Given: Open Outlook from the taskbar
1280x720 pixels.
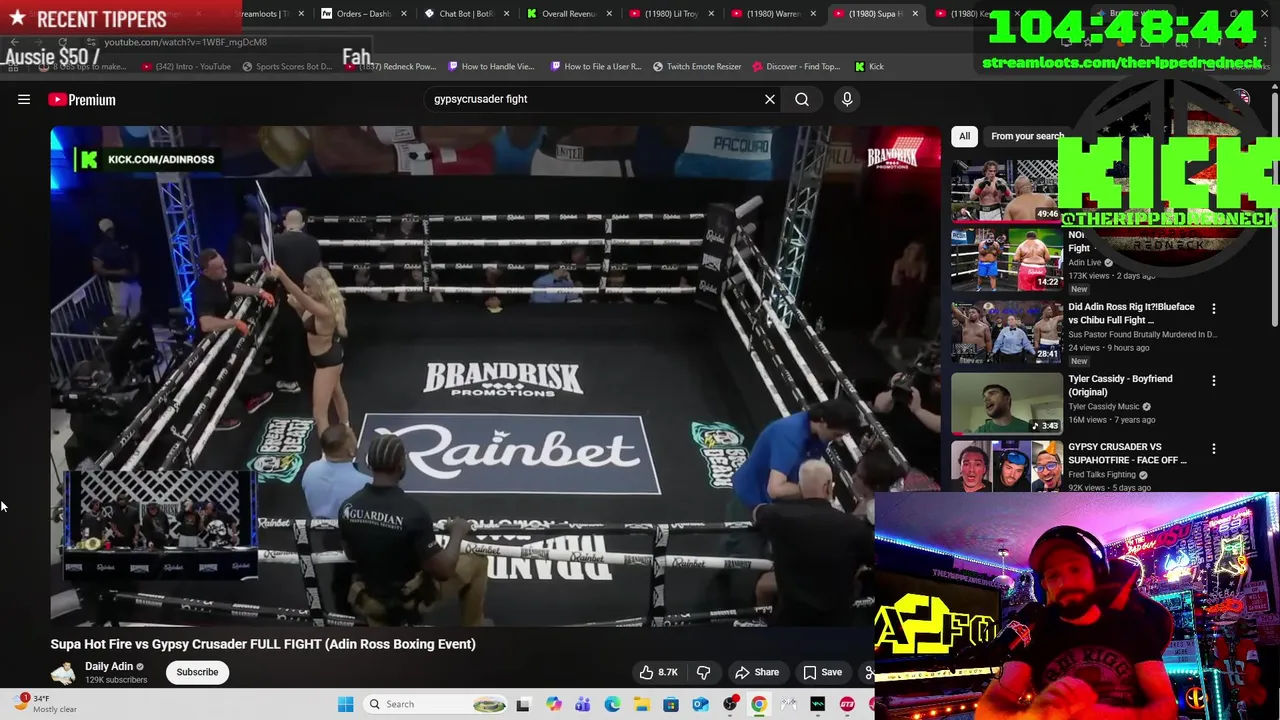Looking at the screenshot, I should tap(700, 704).
